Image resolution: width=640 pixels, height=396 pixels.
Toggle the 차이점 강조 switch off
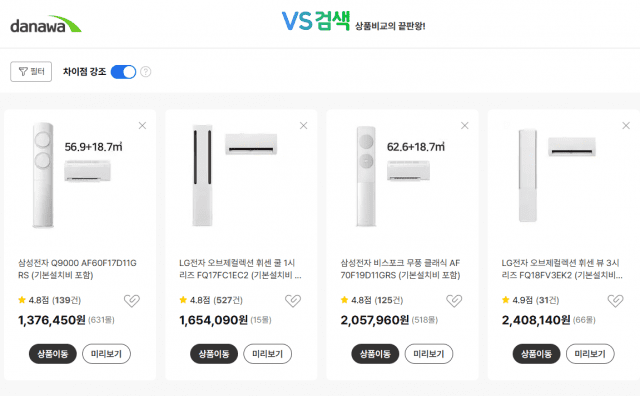tap(123, 72)
